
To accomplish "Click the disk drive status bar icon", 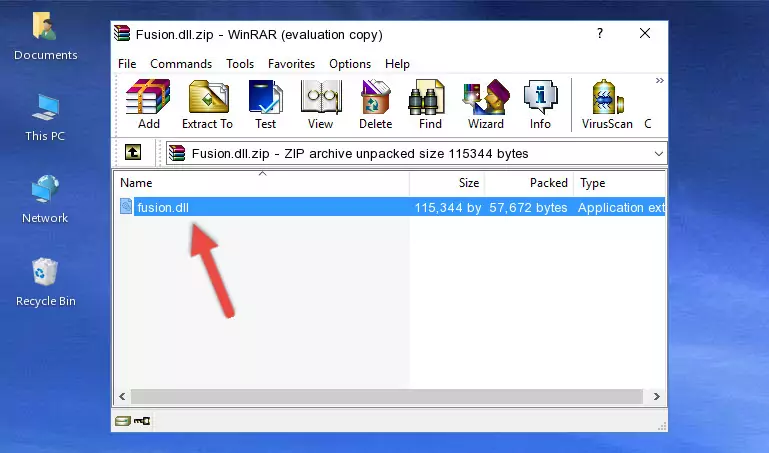I will click(123, 421).
